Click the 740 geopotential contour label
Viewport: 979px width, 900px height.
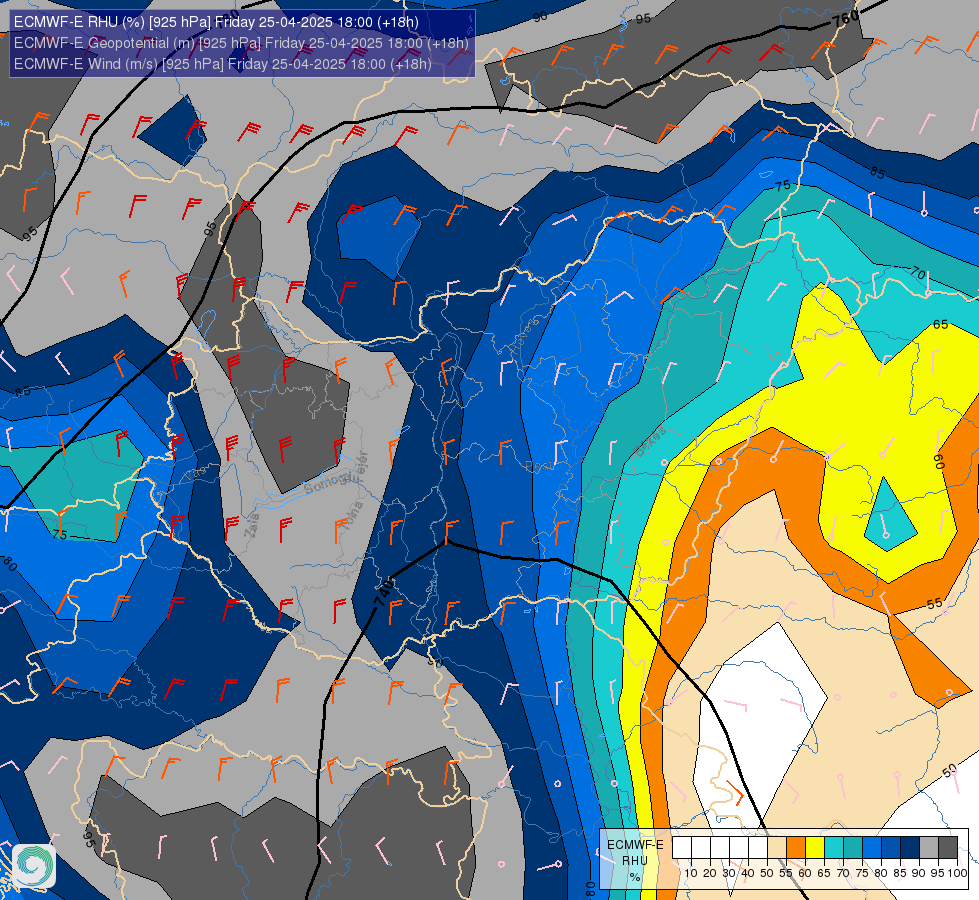pyautogui.click(x=385, y=591)
